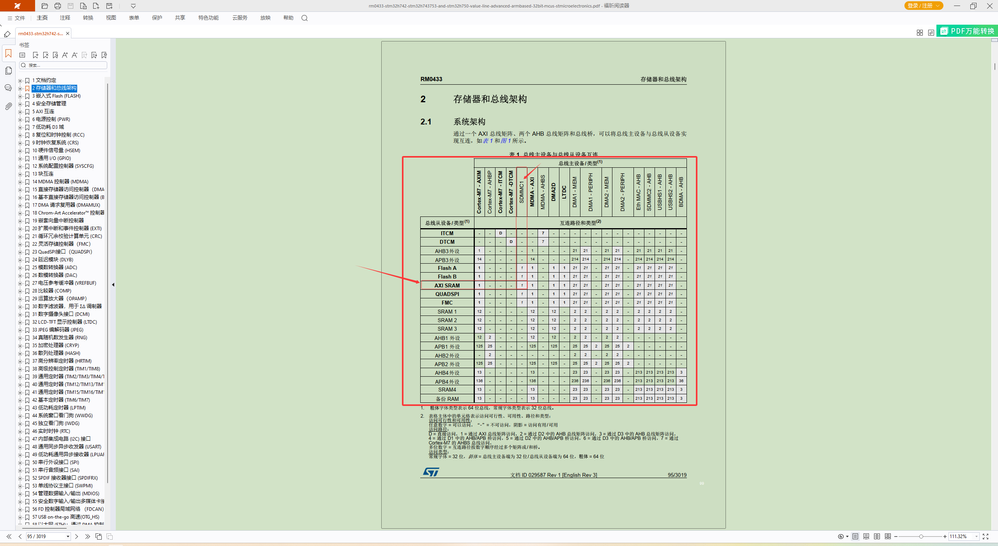Select bookmark '22 灵活存储控制器 (FMC)'
This screenshot has width=998, height=546.
click(61, 244)
